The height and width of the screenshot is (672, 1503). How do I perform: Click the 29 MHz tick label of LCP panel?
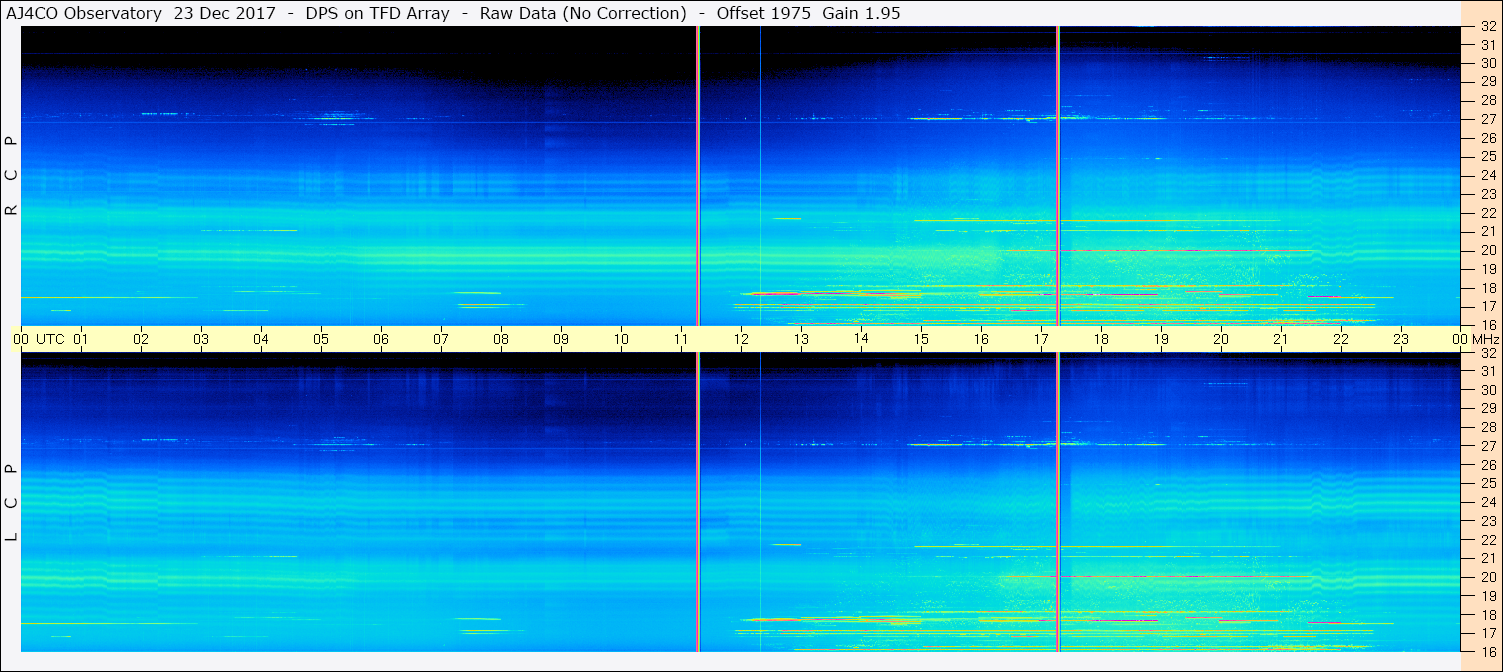(1488, 409)
